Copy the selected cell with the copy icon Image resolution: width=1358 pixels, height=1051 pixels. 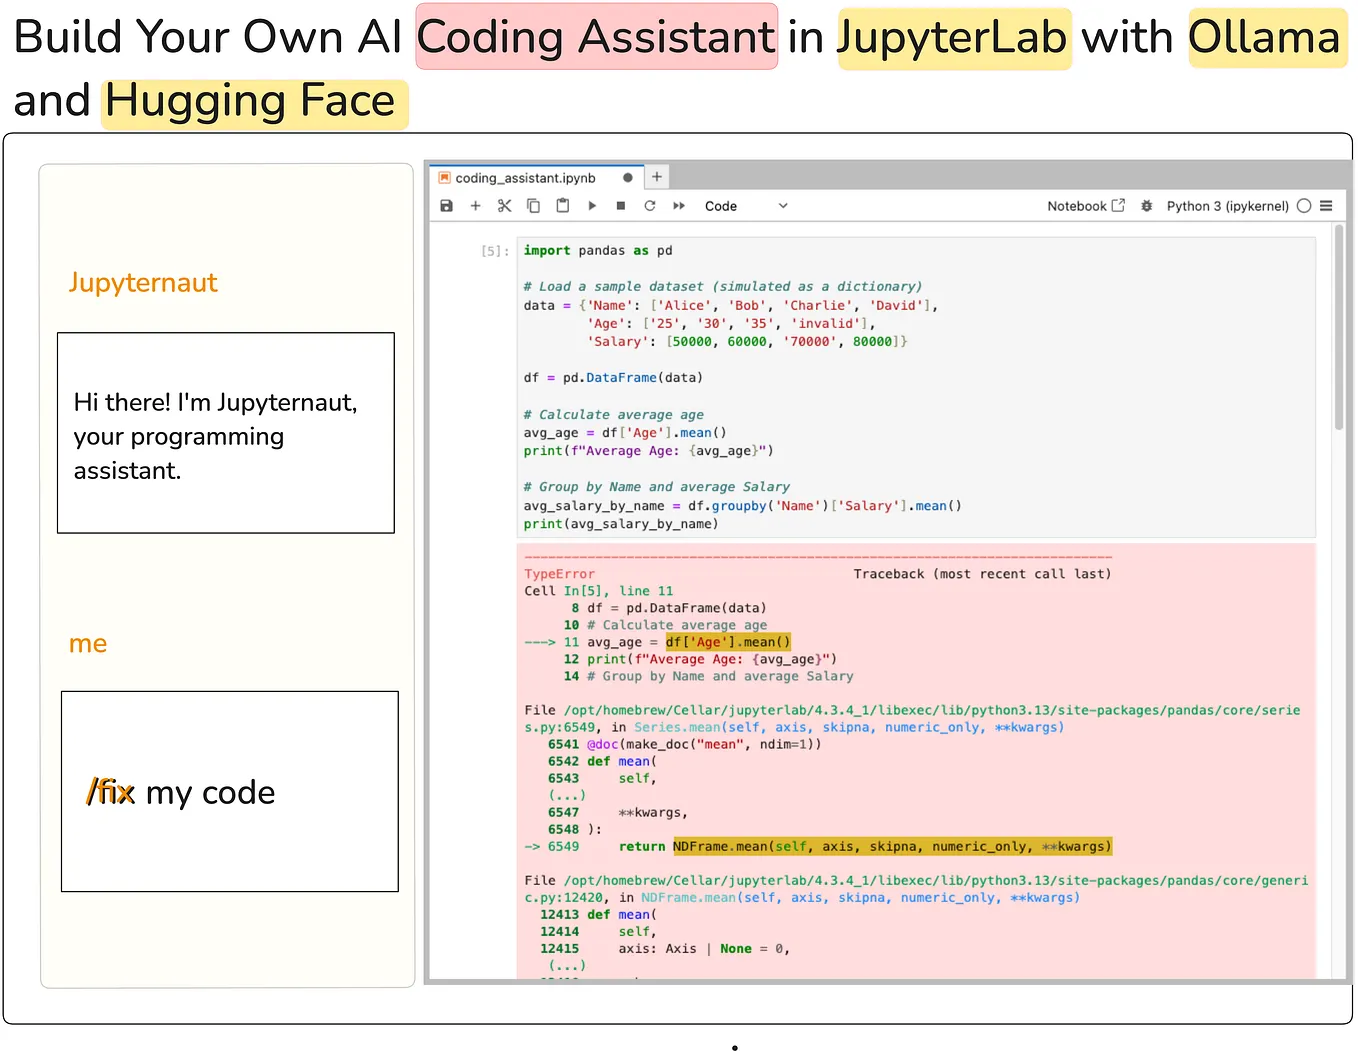click(533, 205)
